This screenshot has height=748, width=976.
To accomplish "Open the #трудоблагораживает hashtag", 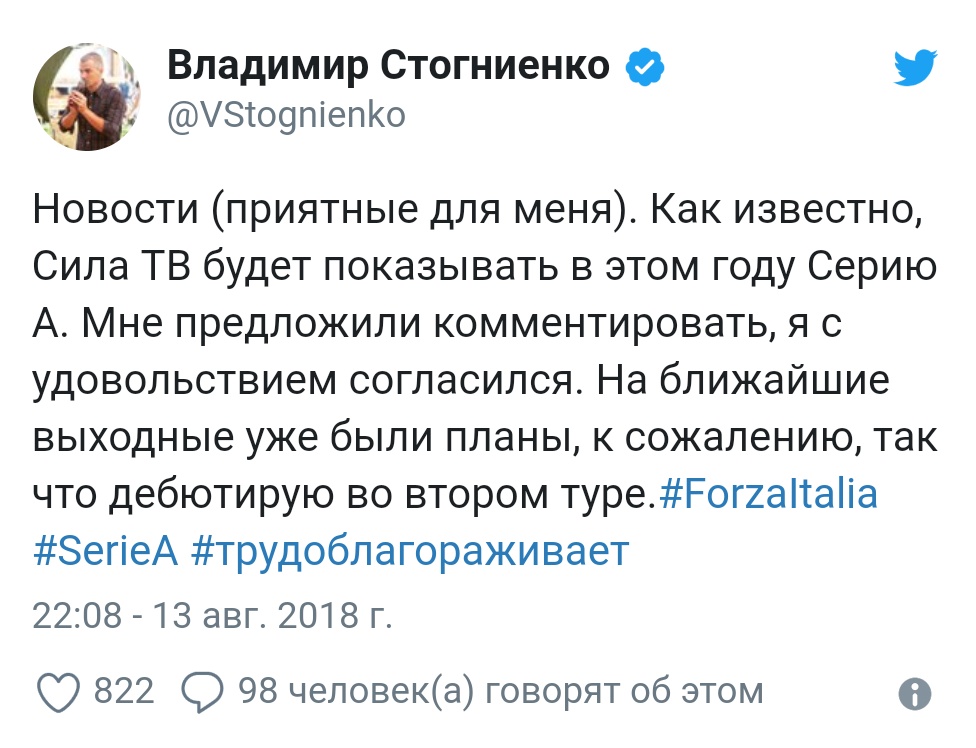I will (x=411, y=553).
